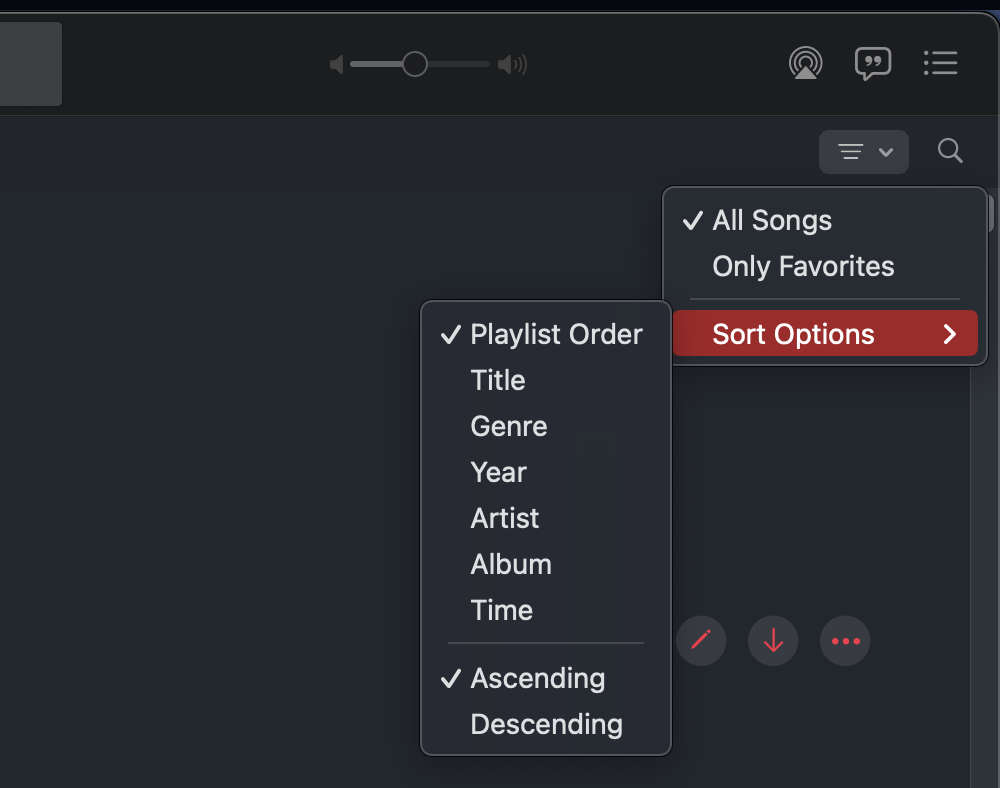Choose Descending sort direction
The width and height of the screenshot is (1000, 788).
[546, 724]
